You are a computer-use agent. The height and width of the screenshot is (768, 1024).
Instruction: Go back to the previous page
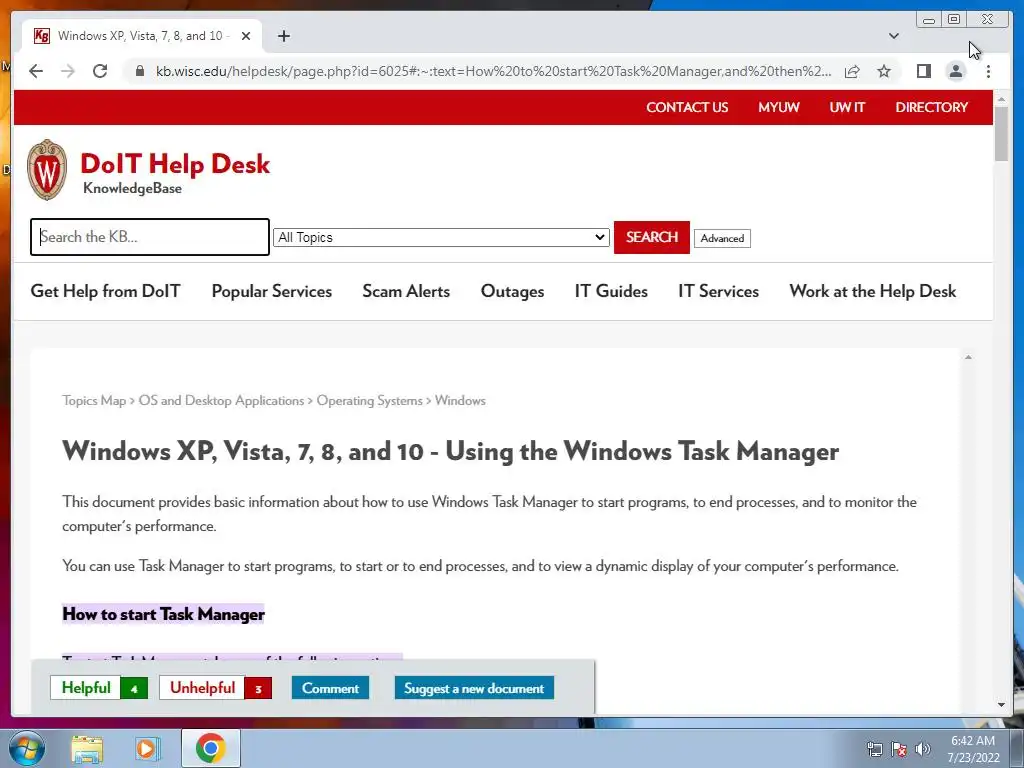click(x=36, y=71)
